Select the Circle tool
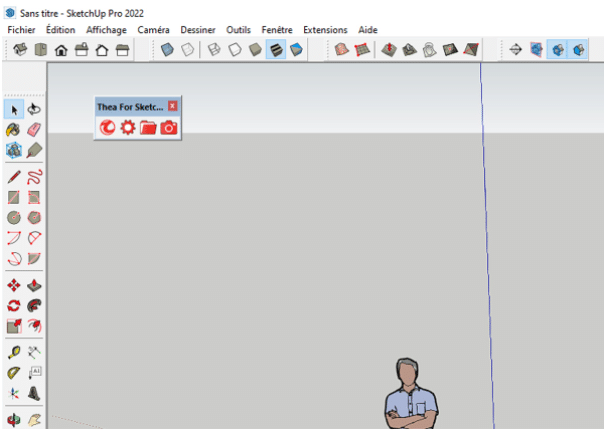606x430 pixels. (x=14, y=218)
